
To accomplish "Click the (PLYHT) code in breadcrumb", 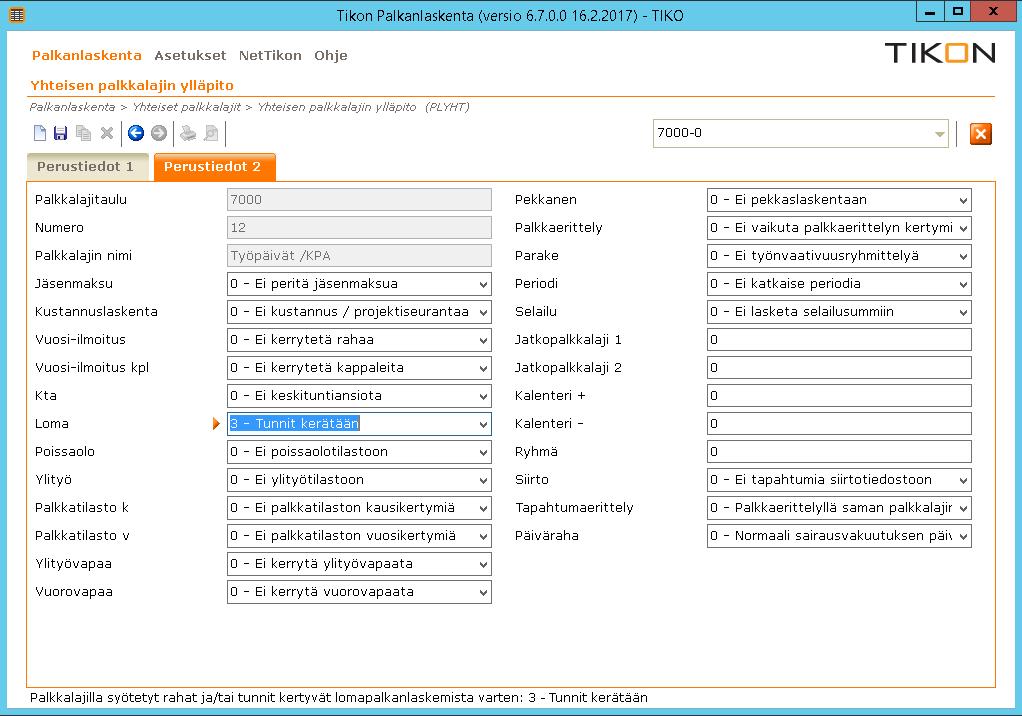I will [x=446, y=107].
